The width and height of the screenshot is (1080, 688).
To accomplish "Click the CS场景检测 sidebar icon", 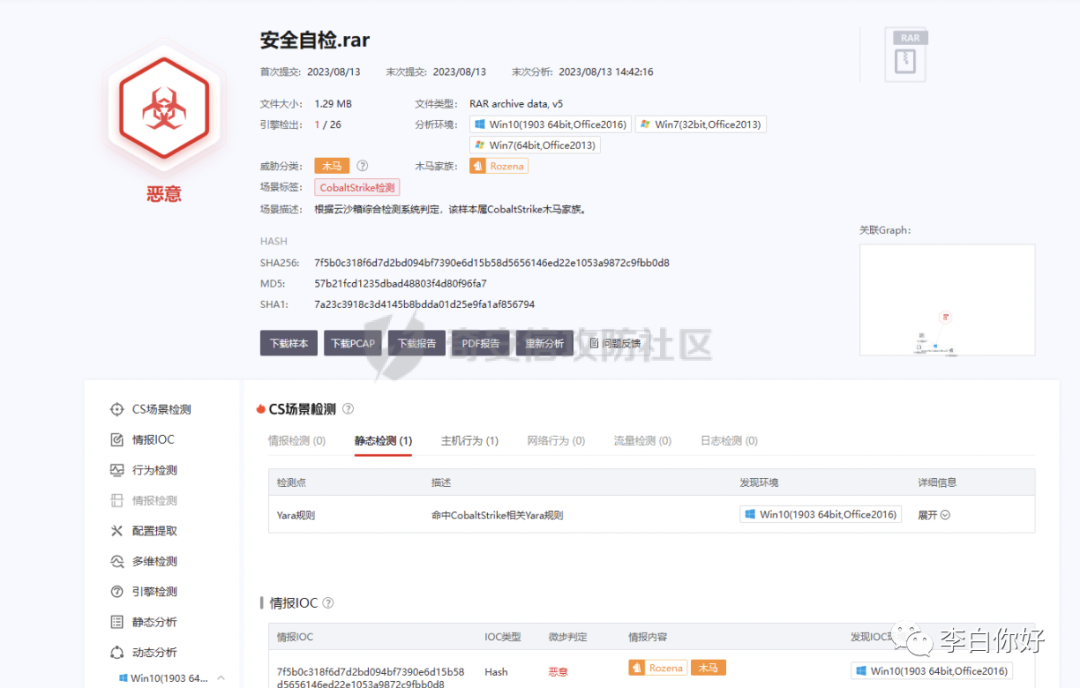I will [x=116, y=409].
